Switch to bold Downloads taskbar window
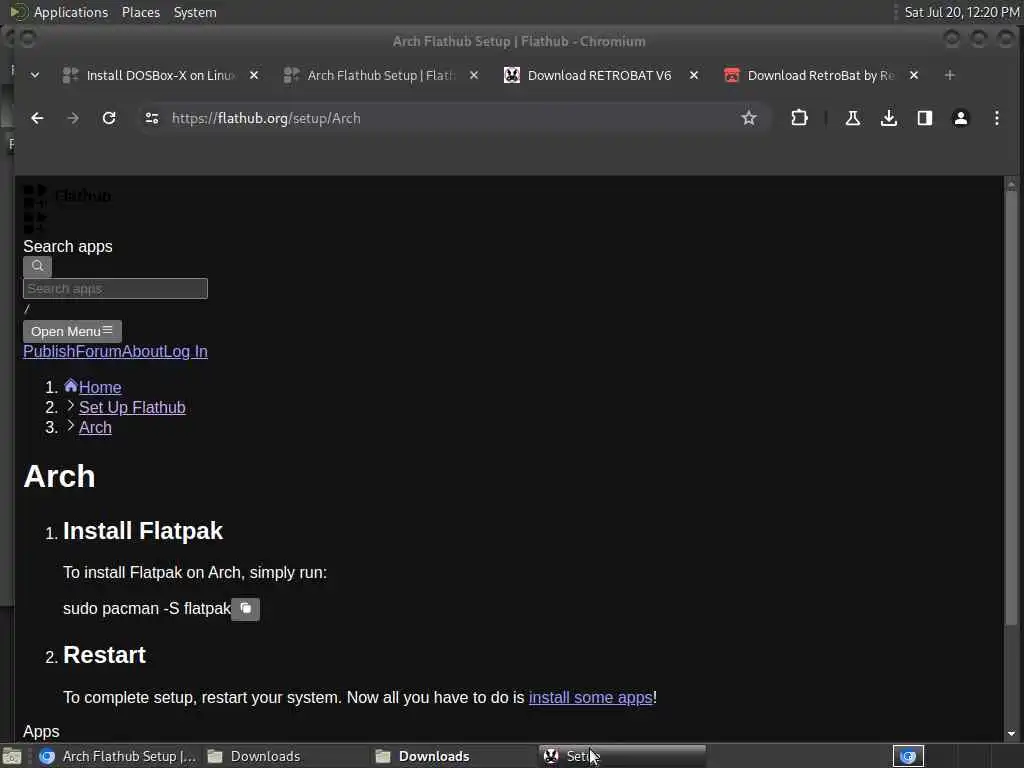Image resolution: width=1024 pixels, height=768 pixels. point(455,756)
